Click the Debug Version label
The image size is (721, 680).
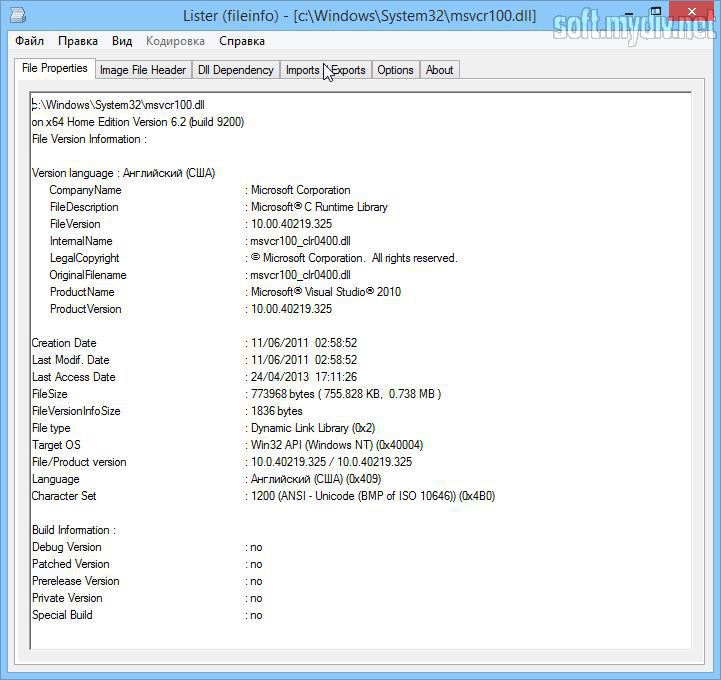(x=67, y=547)
